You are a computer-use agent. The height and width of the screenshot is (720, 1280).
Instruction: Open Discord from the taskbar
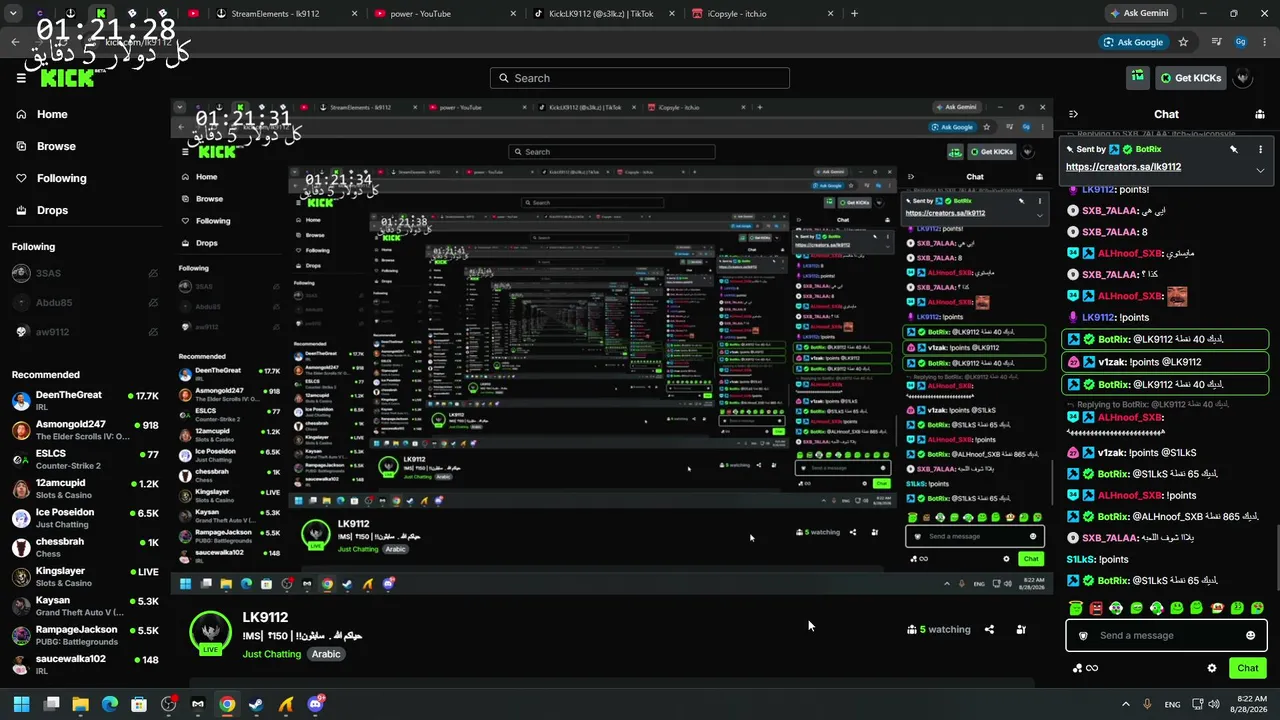[316, 704]
